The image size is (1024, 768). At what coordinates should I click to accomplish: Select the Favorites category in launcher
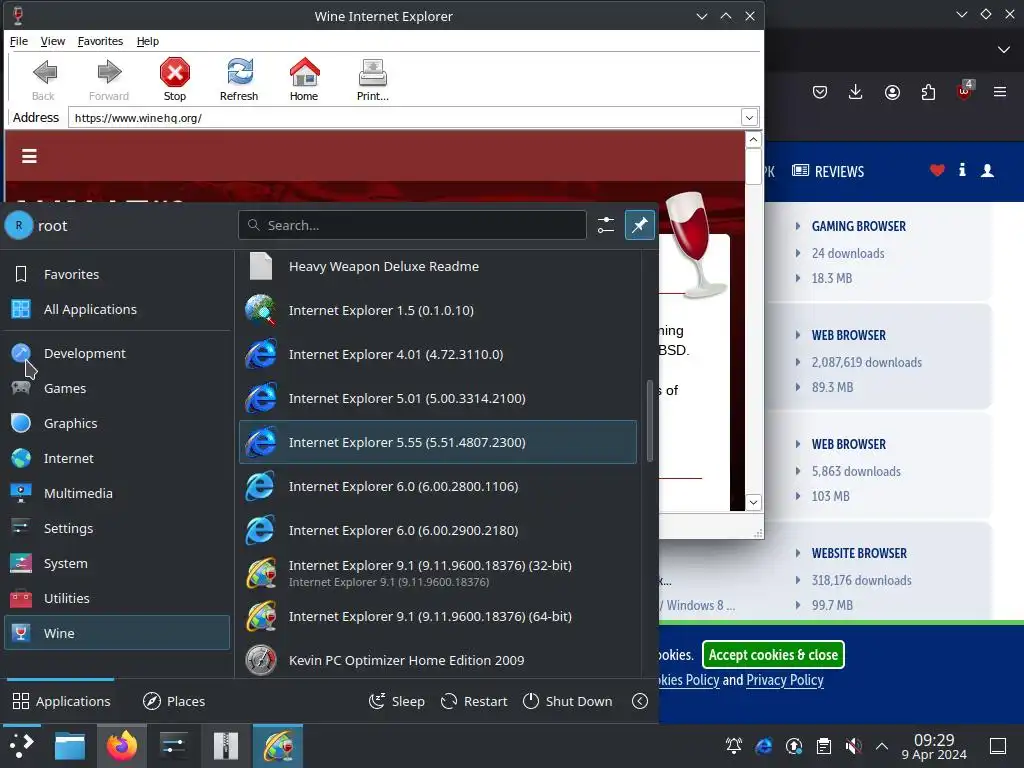coord(117,274)
